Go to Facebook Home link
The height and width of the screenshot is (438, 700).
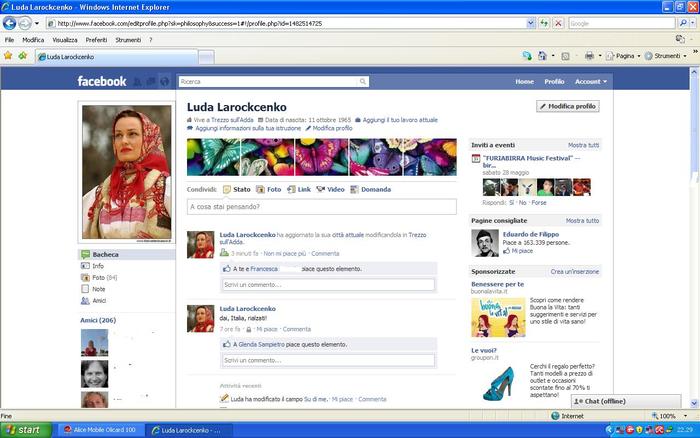click(x=525, y=82)
